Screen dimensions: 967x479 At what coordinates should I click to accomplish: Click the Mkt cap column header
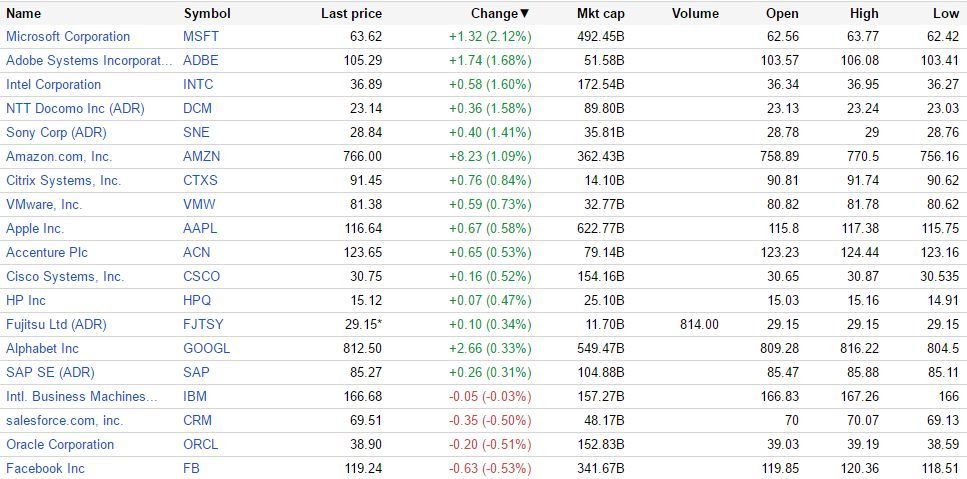(x=600, y=13)
